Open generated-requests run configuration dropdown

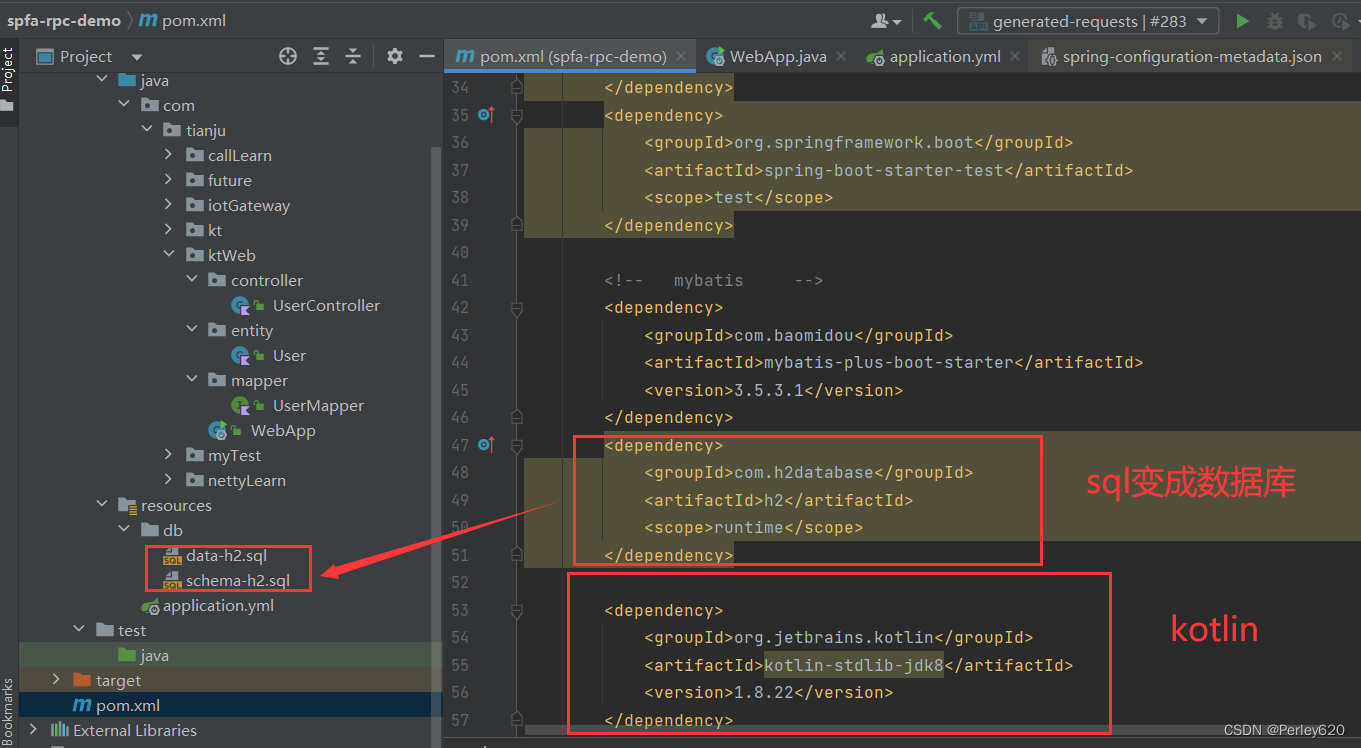coord(1087,21)
